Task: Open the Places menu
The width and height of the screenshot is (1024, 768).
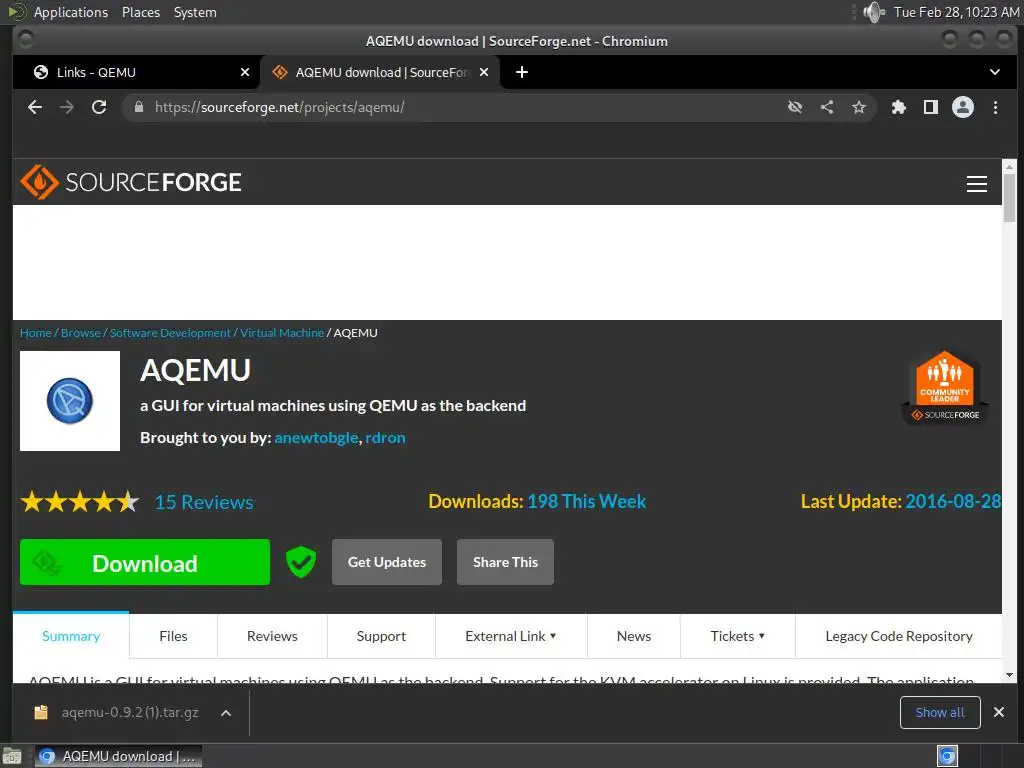Action: [x=141, y=12]
